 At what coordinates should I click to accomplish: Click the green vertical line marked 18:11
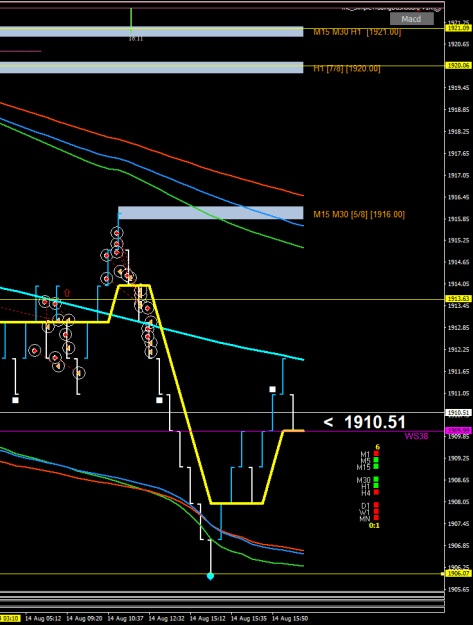click(131, 21)
